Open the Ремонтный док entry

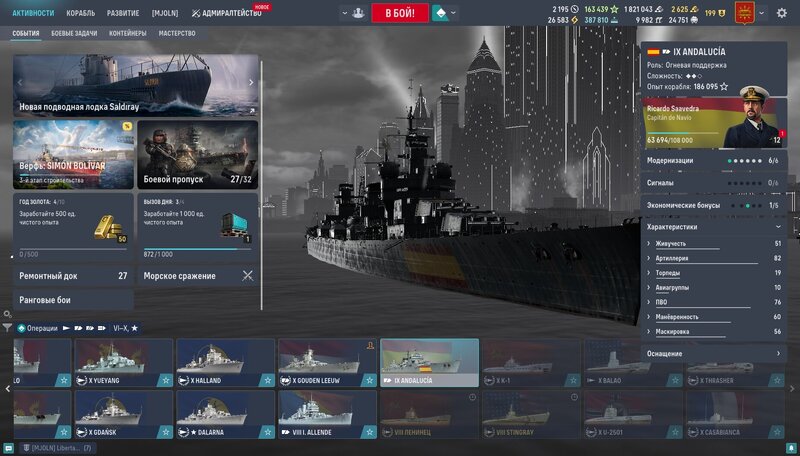73,275
